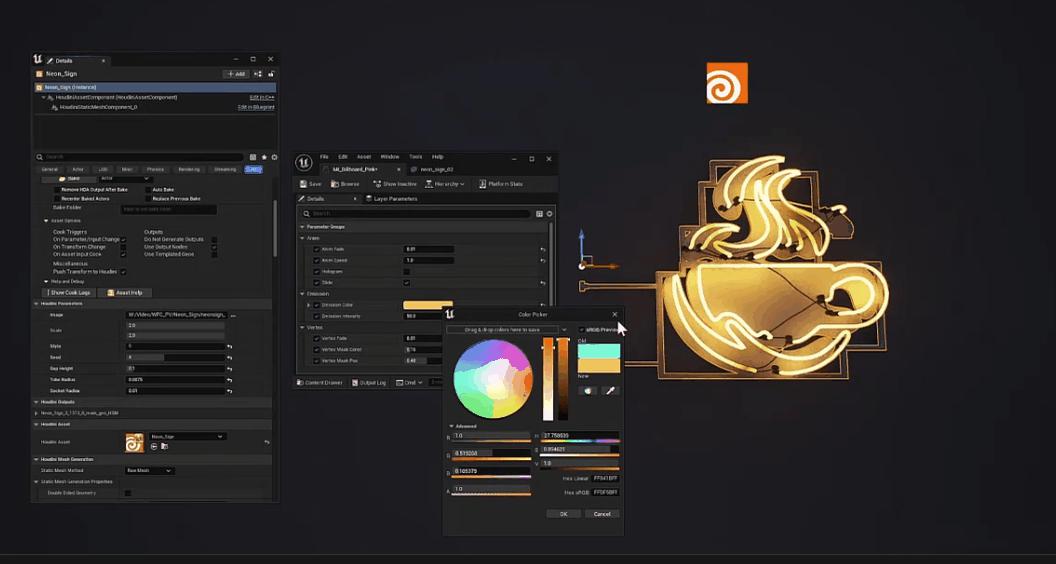Open Platform Stats from the toolbar
The image size is (1056, 564).
click(499, 184)
